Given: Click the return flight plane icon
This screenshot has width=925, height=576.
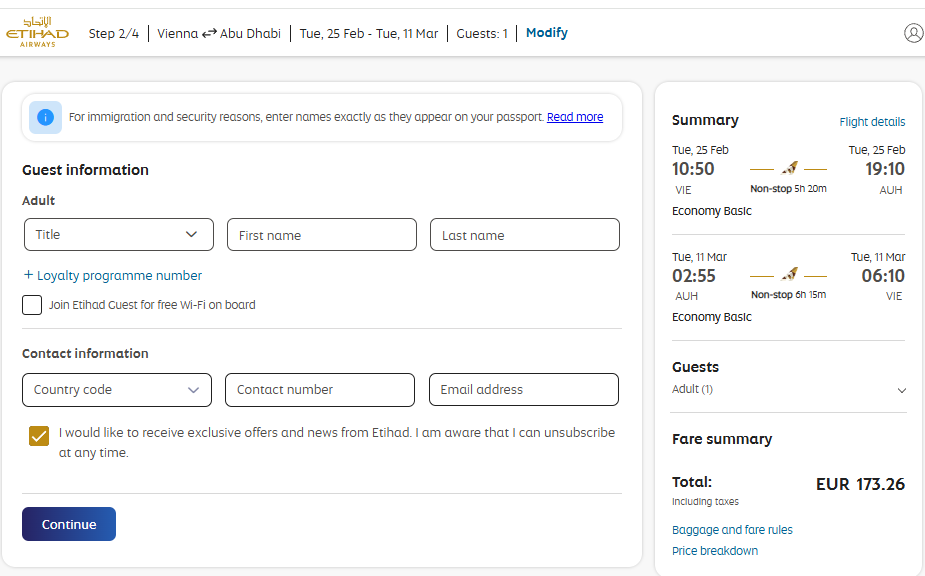Looking at the screenshot, I should pos(789,275).
